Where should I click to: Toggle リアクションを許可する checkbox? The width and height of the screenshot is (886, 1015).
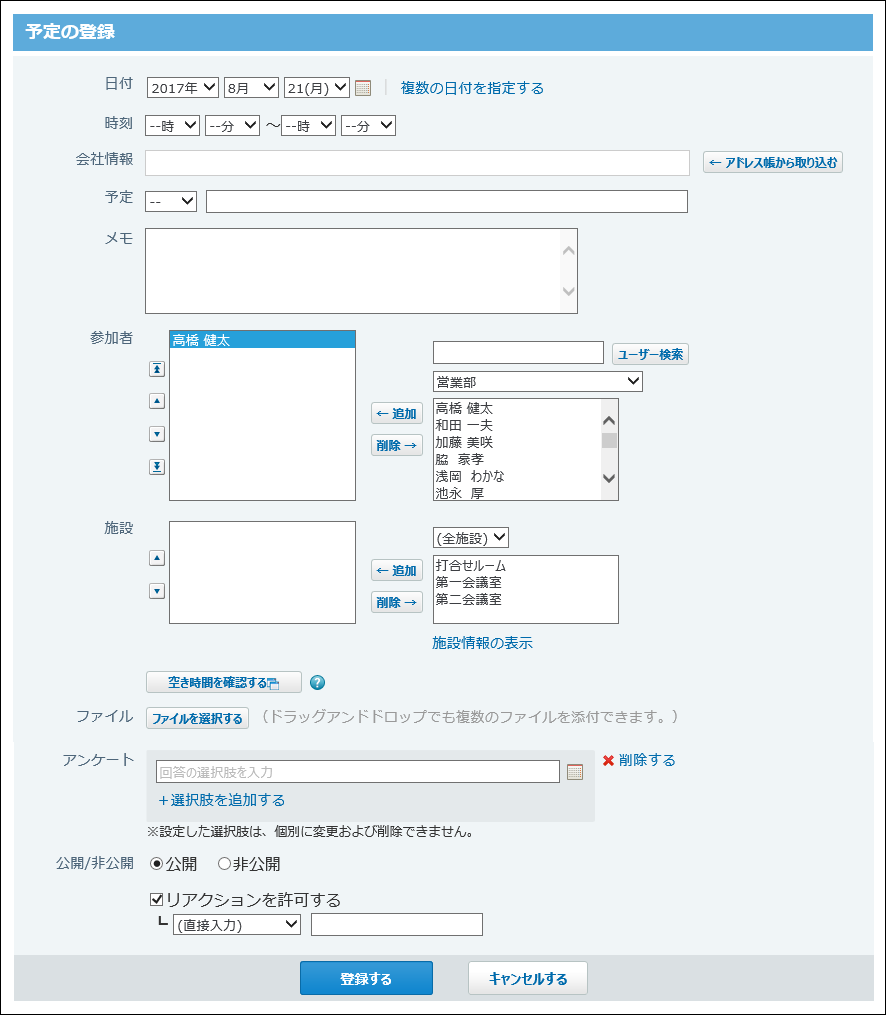[156, 899]
